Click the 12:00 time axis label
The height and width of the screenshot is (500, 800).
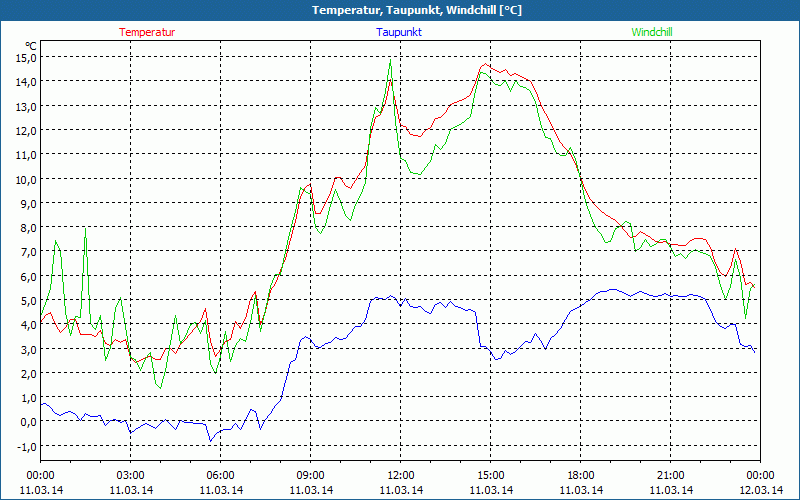[401, 475]
